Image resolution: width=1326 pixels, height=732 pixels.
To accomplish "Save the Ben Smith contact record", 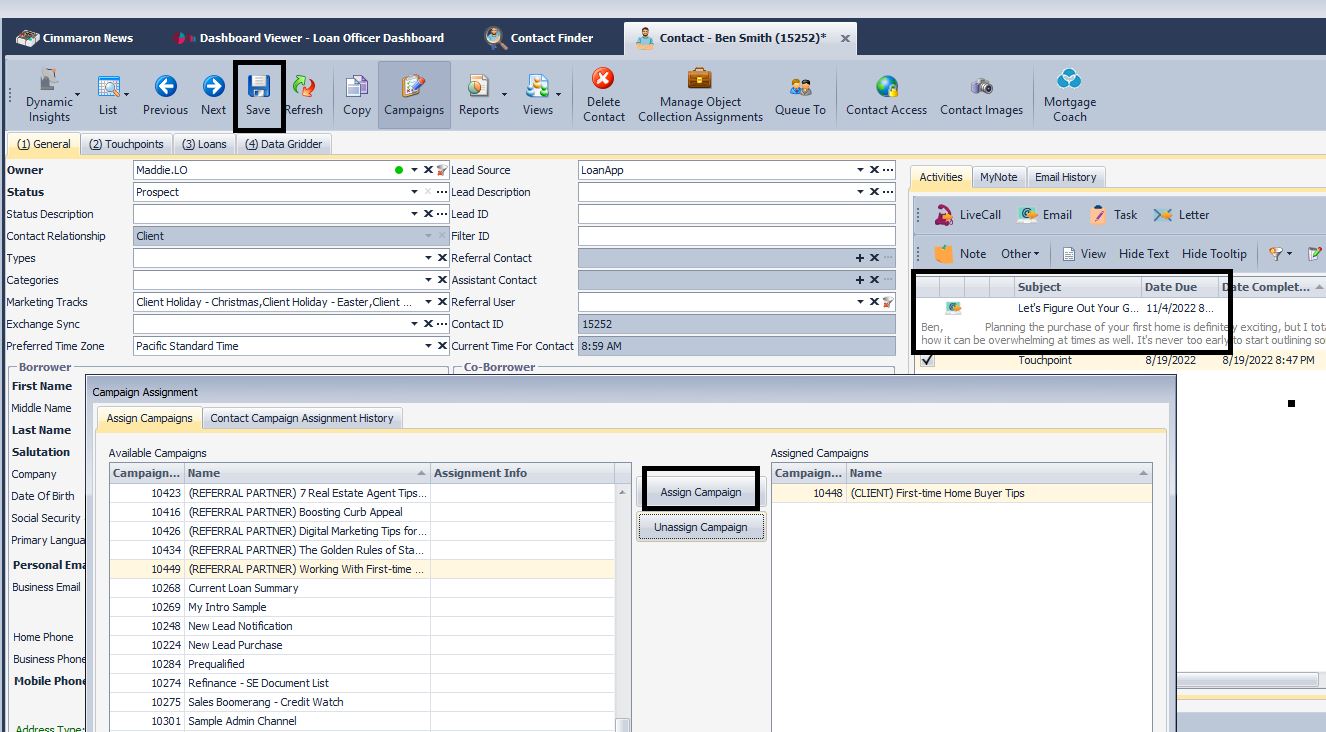I will click(x=259, y=94).
